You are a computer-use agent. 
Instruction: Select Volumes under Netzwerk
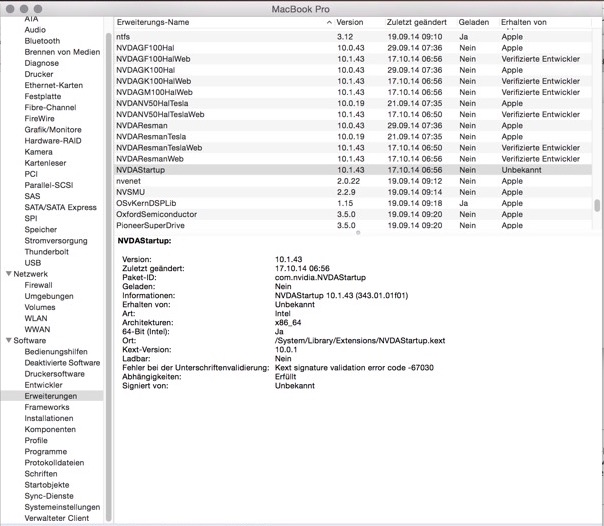click(40, 307)
